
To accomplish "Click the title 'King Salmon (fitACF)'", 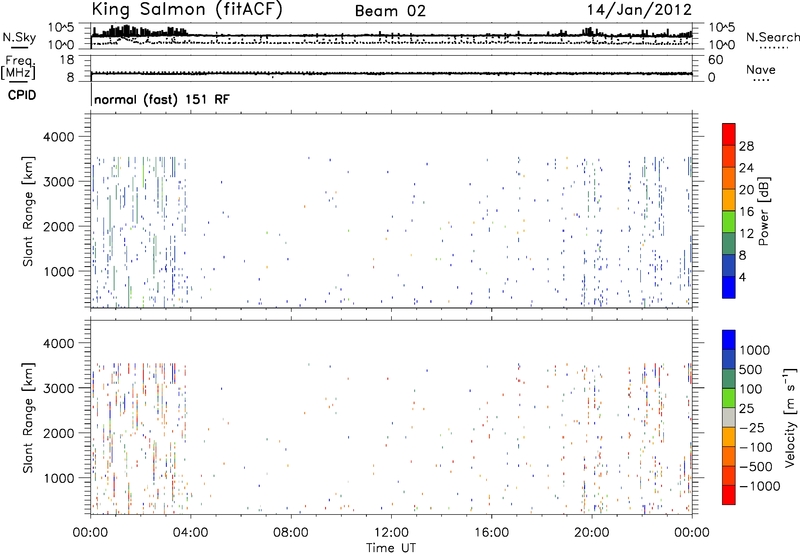I will [x=187, y=10].
